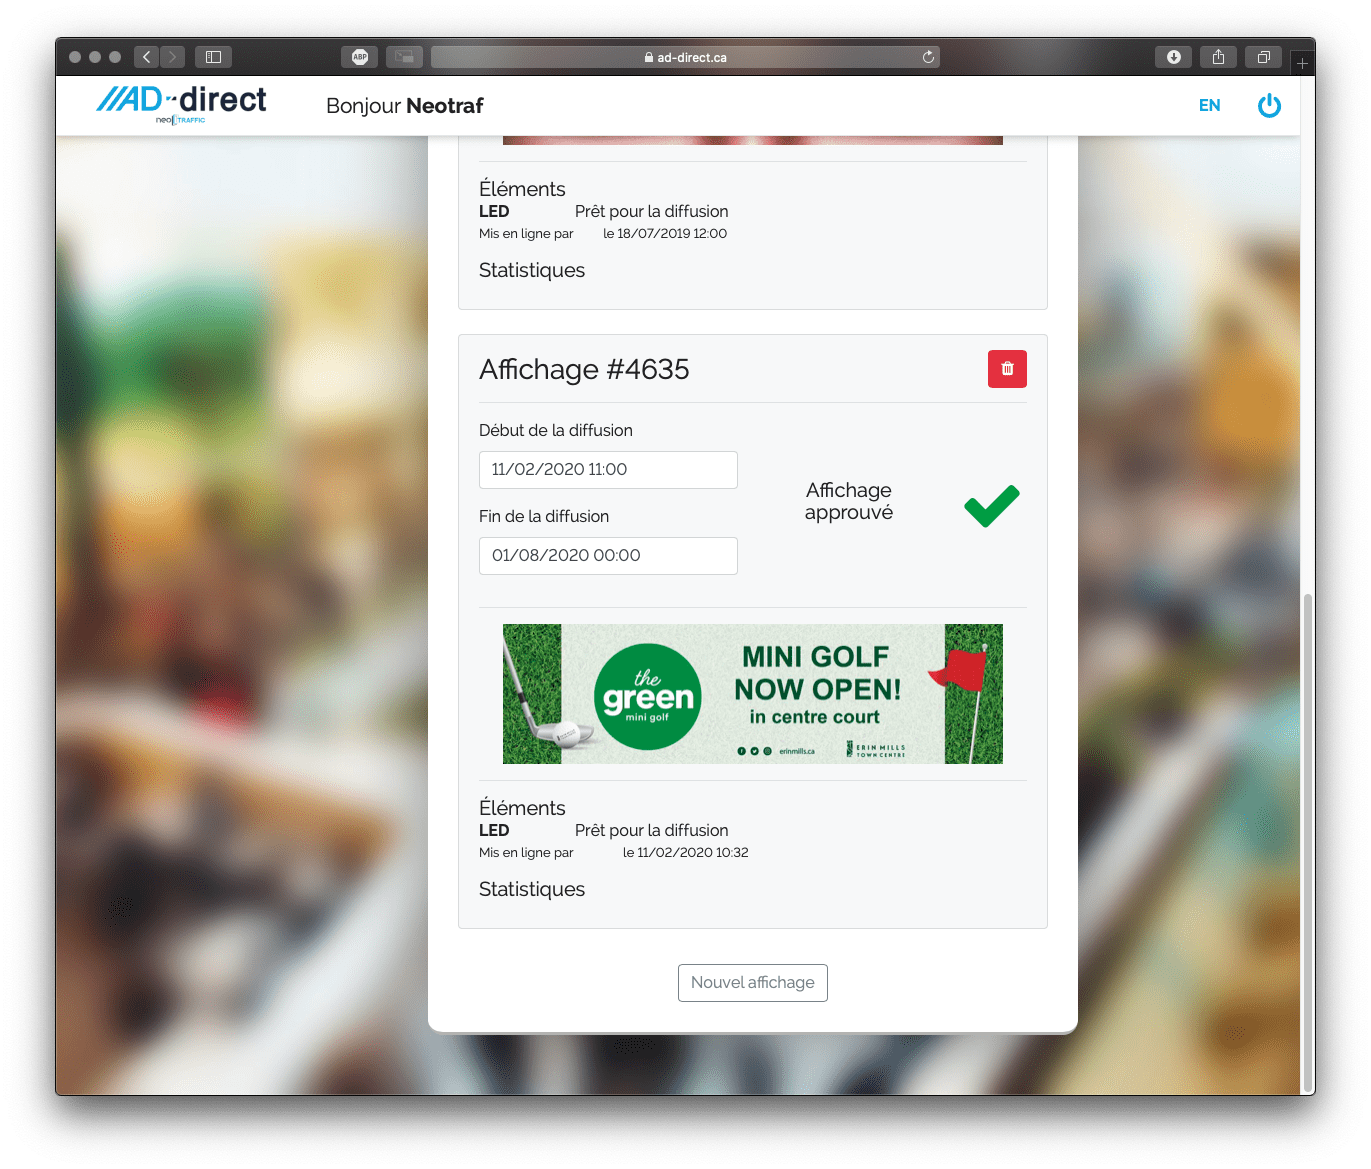Click the ad-direct.ca address bar
Screen dimensions: 1371x1169
point(685,57)
